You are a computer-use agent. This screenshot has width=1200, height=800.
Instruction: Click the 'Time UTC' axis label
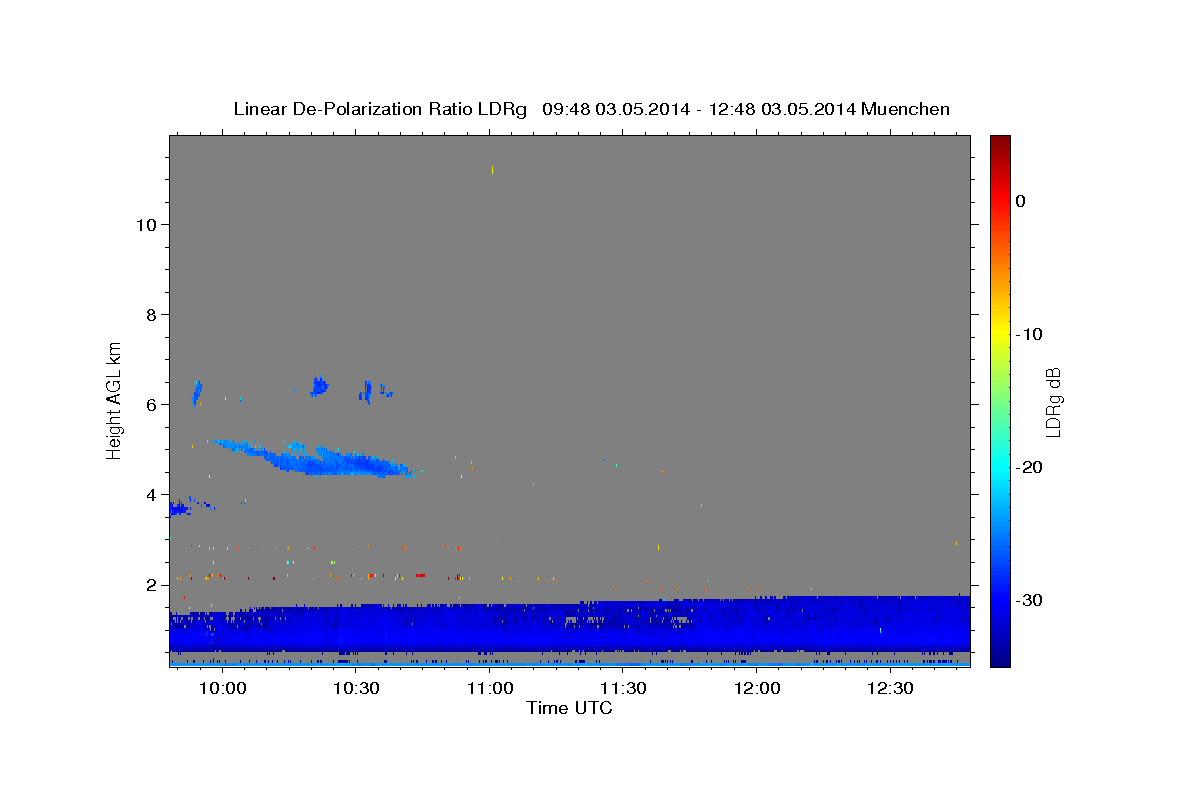(569, 708)
